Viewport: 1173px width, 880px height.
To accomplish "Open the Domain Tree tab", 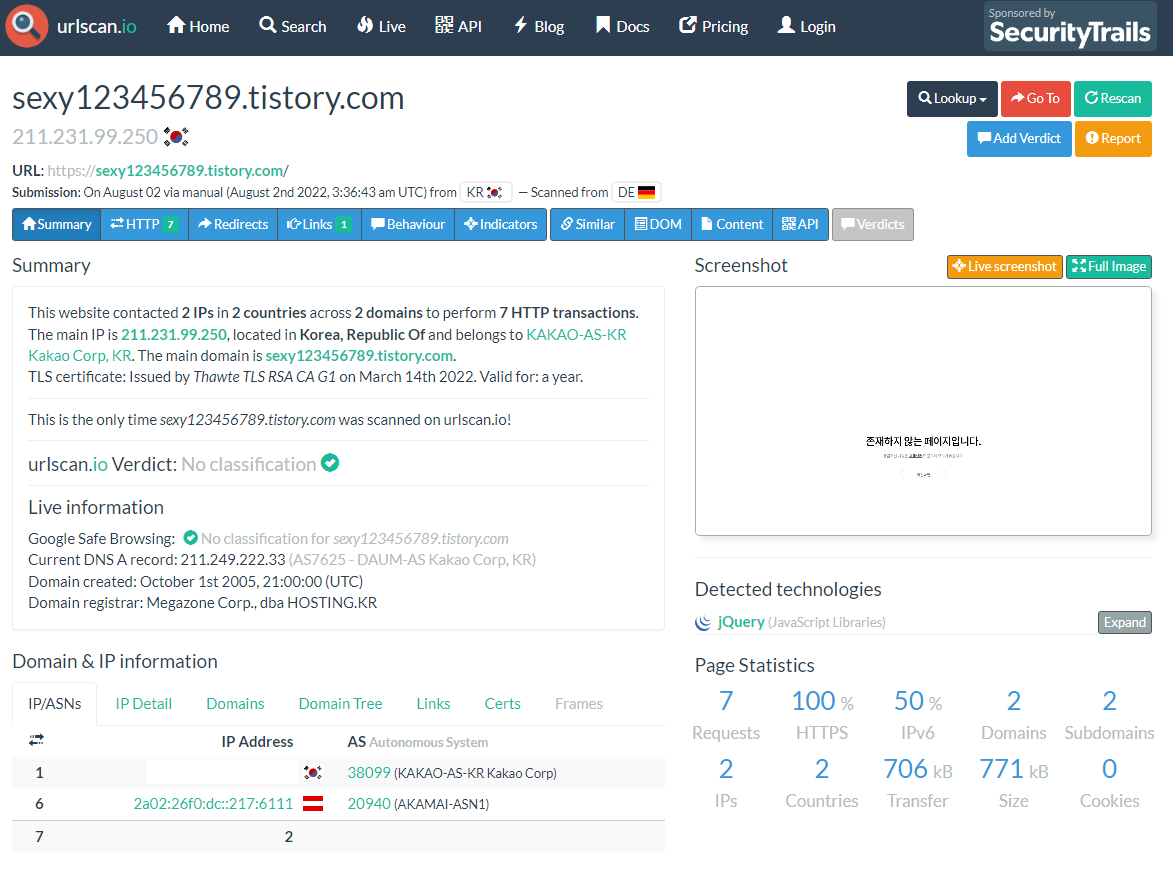I will 340,703.
